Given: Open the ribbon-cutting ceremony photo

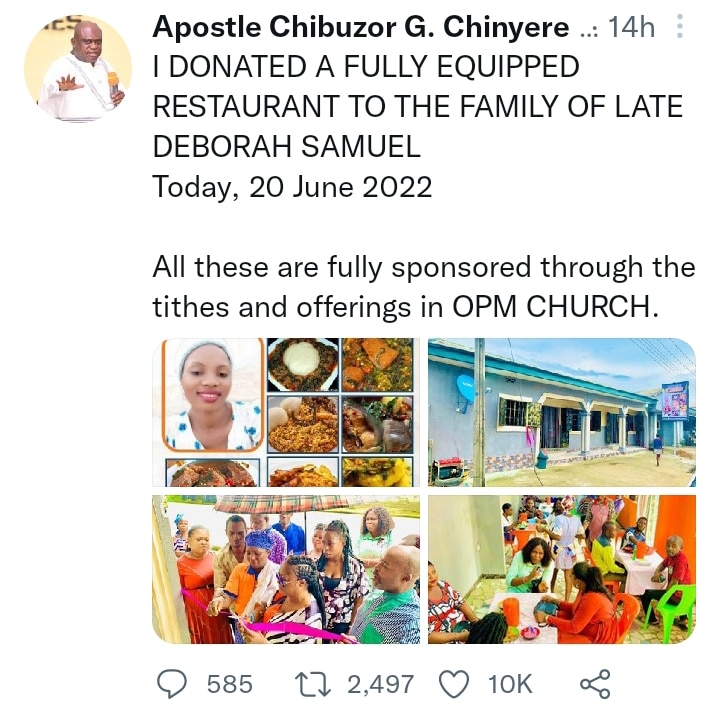Looking at the screenshot, I should pyautogui.click(x=288, y=568).
